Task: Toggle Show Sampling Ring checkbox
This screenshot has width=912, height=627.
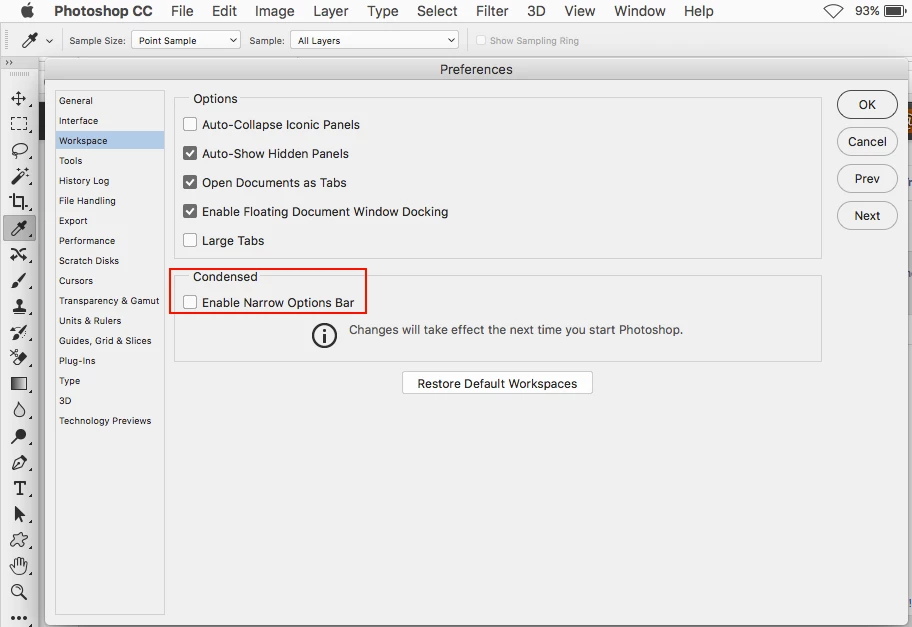Action: tap(481, 41)
